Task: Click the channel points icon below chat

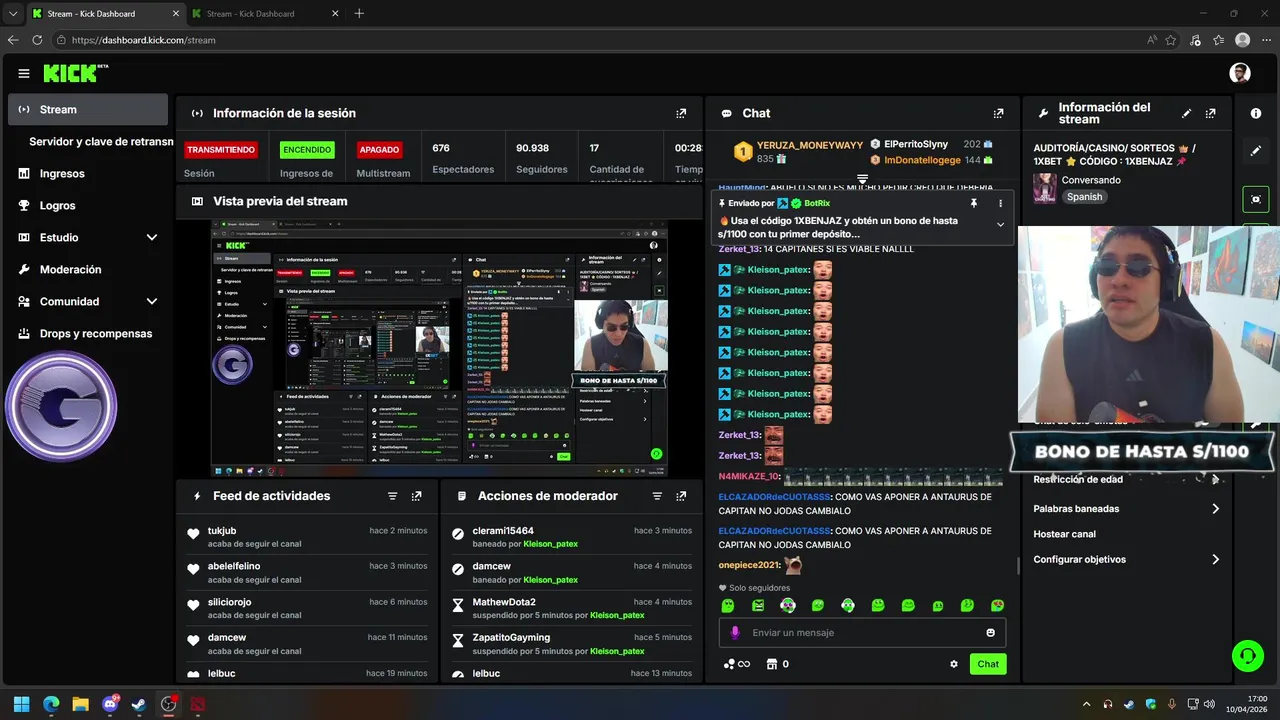Action: pyautogui.click(x=736, y=664)
